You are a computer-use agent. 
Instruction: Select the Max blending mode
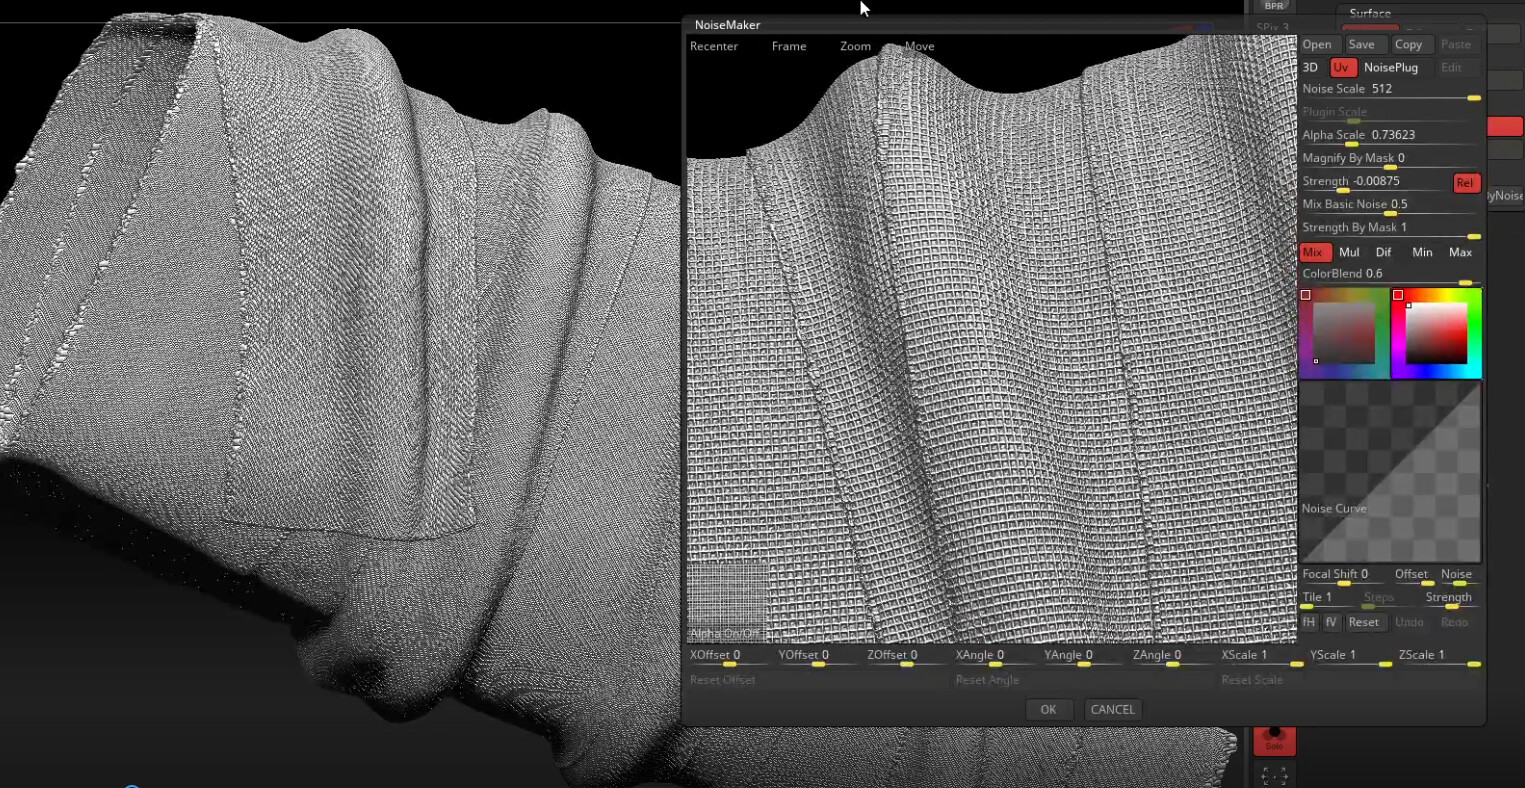(x=1461, y=252)
